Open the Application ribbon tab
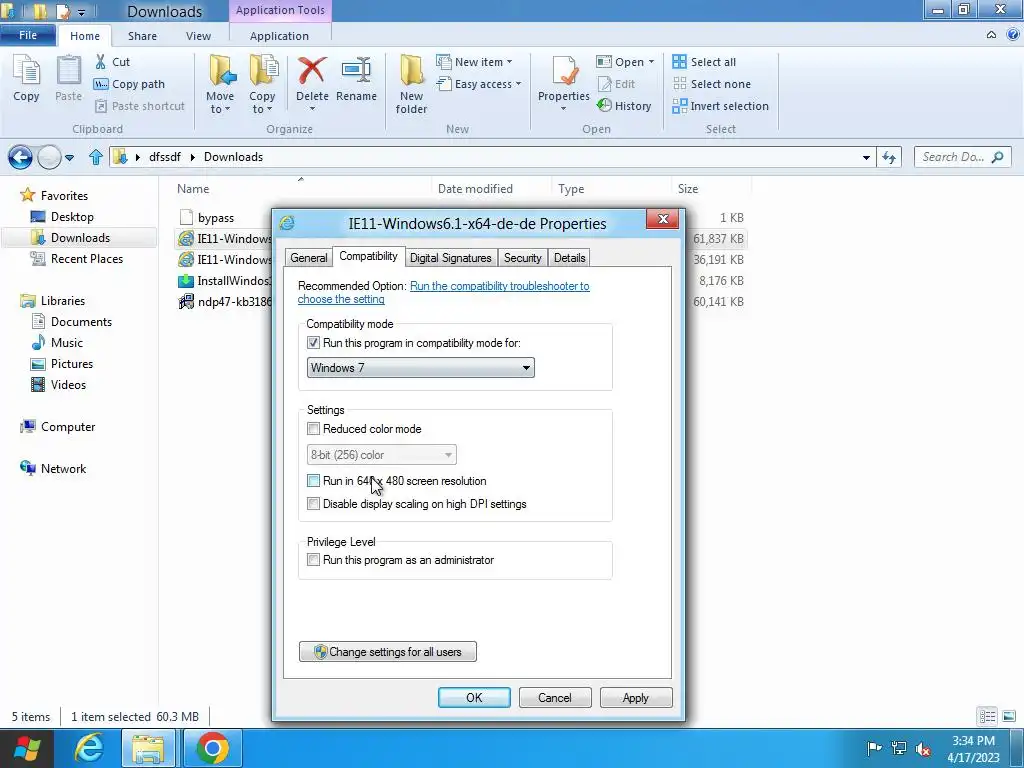1024x768 pixels. 280,36
